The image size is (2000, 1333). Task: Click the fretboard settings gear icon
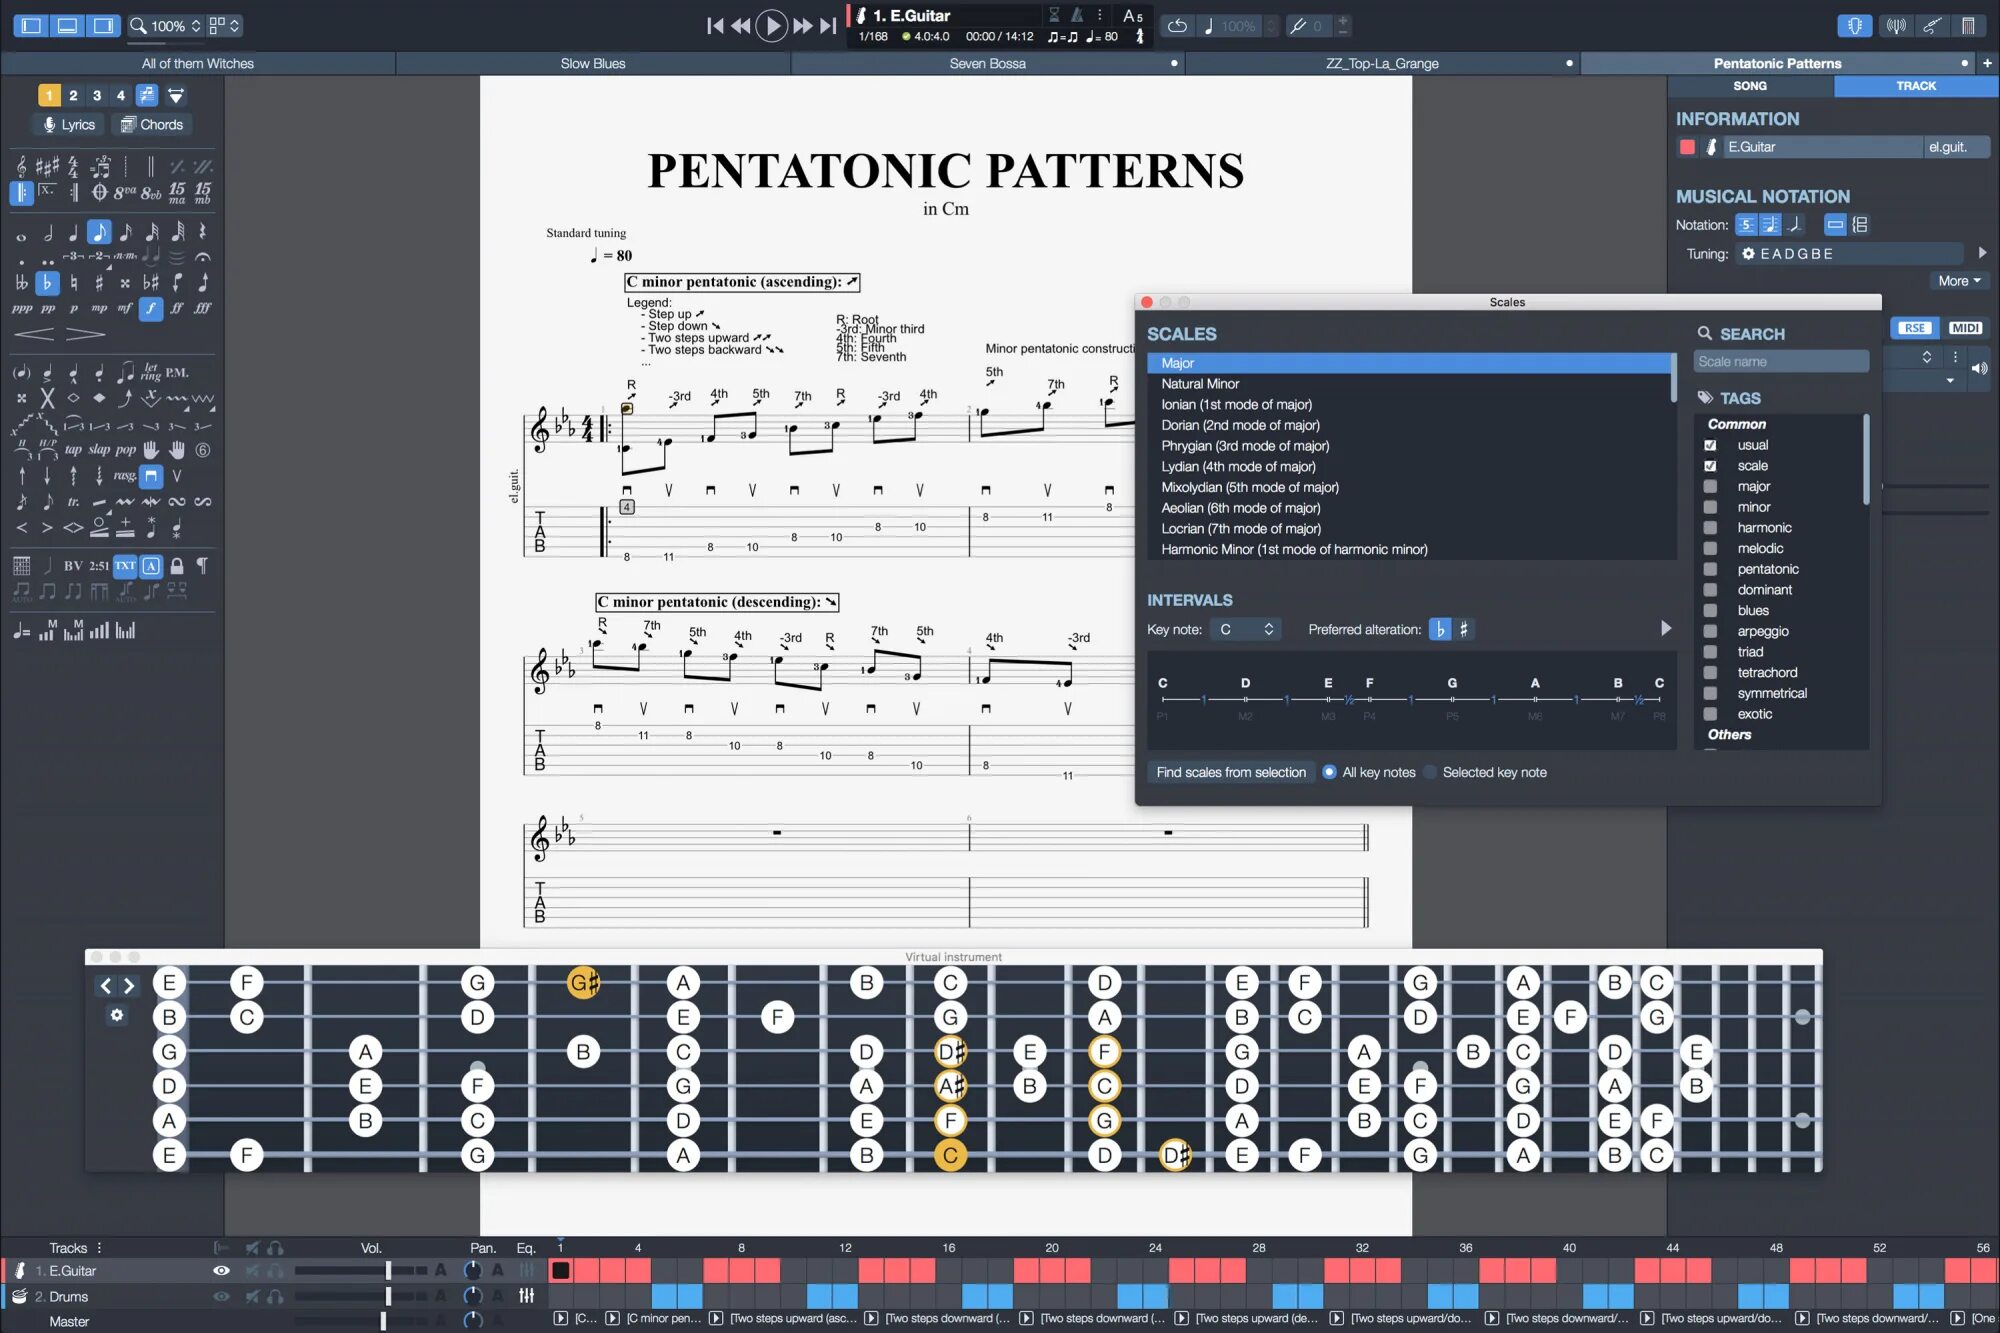tap(117, 1016)
